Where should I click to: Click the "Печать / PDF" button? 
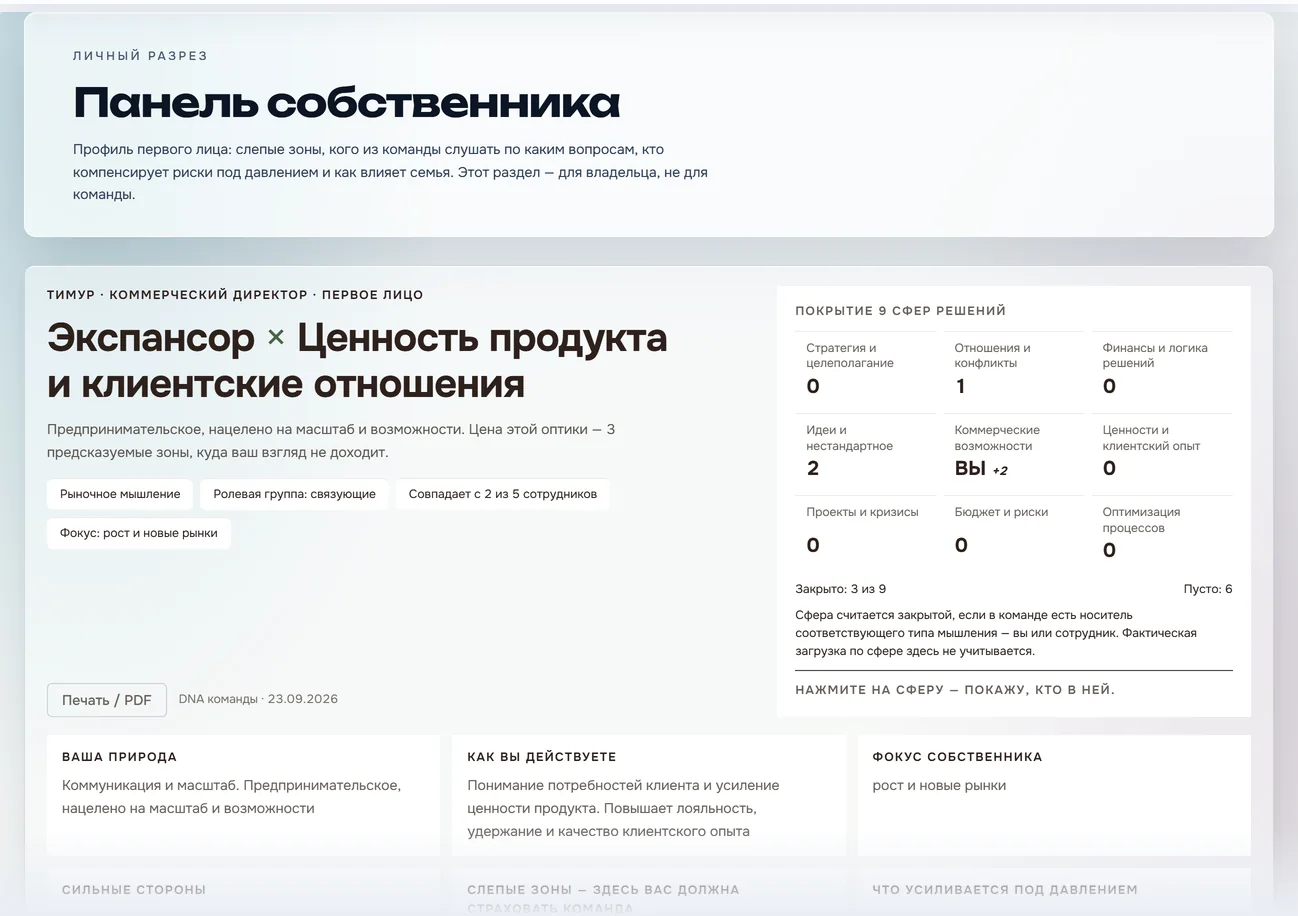107,700
